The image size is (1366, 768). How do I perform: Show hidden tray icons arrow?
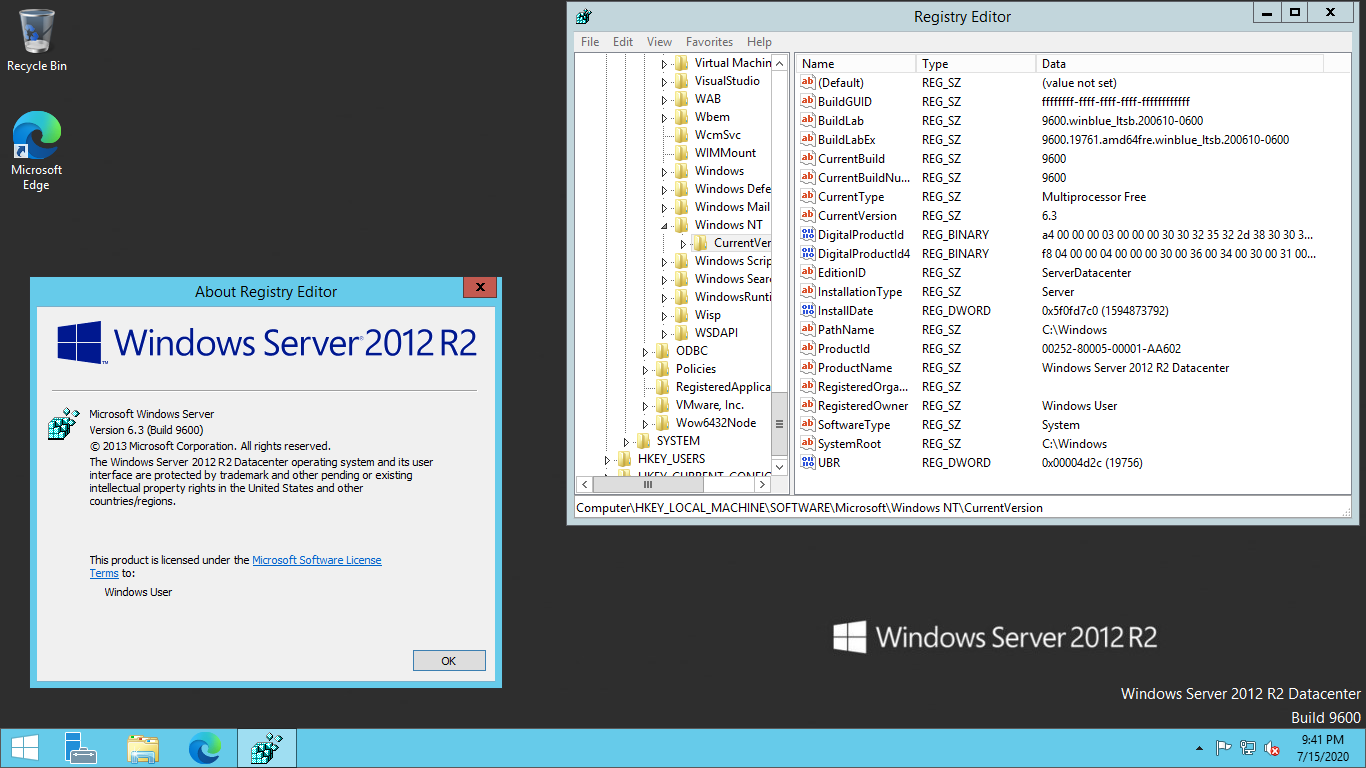1199,748
